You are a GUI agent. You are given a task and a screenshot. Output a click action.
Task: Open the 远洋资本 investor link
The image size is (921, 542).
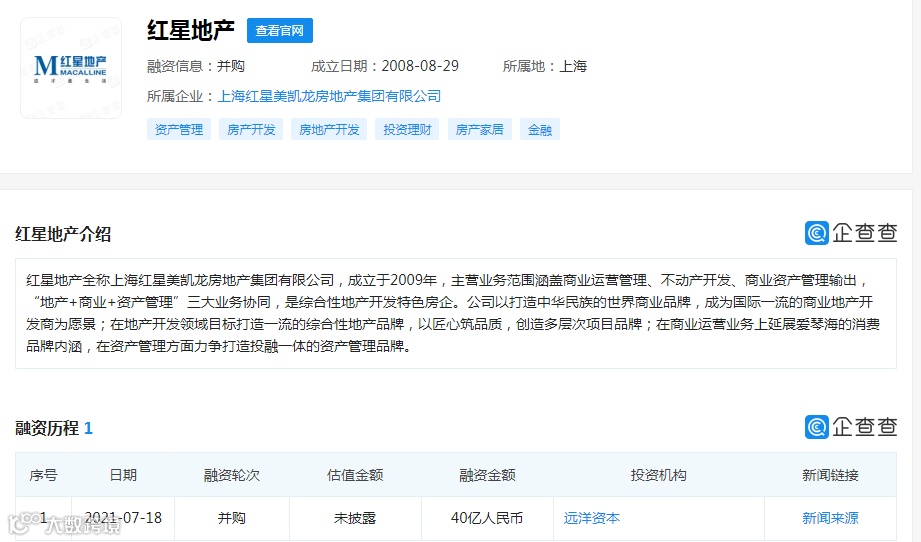click(x=591, y=518)
